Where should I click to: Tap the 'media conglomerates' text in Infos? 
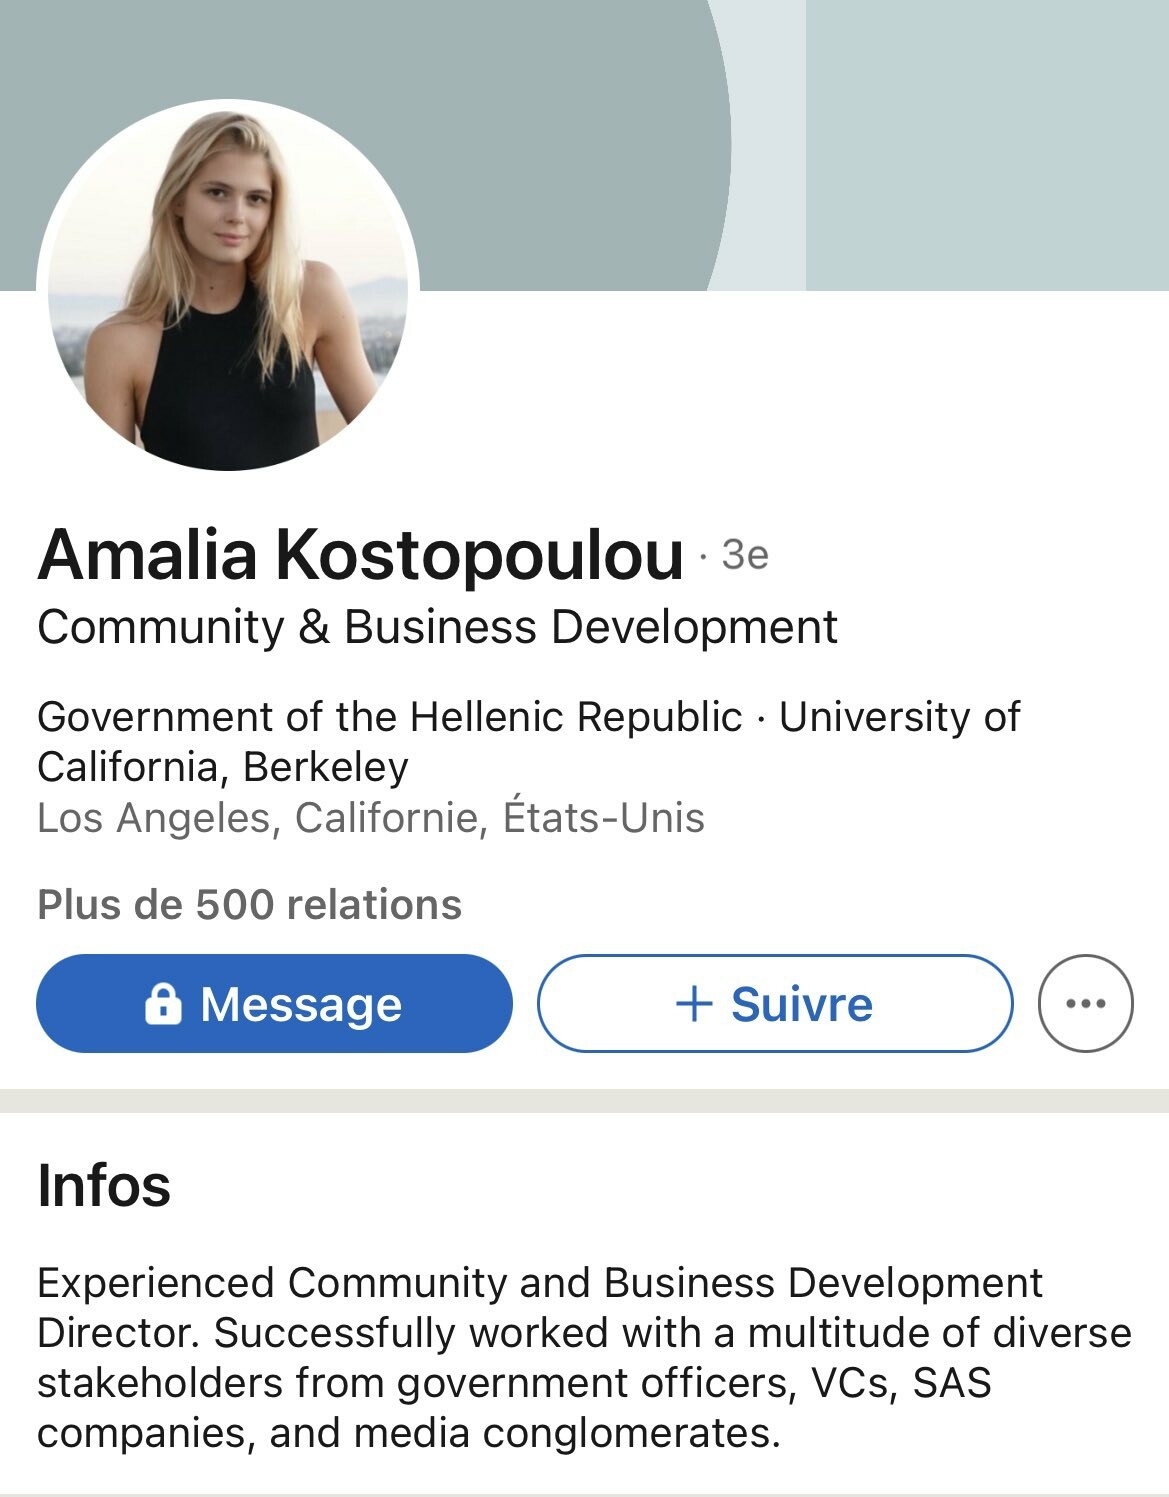tap(567, 1433)
